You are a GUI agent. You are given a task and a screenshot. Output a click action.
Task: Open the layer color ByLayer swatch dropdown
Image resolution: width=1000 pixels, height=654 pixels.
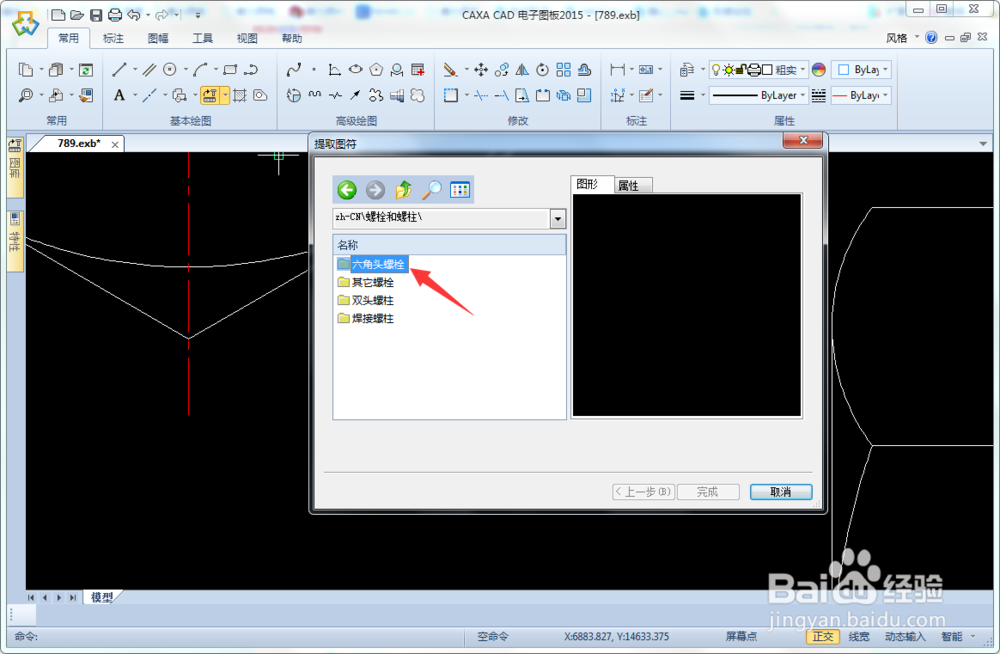pyautogui.click(x=861, y=70)
